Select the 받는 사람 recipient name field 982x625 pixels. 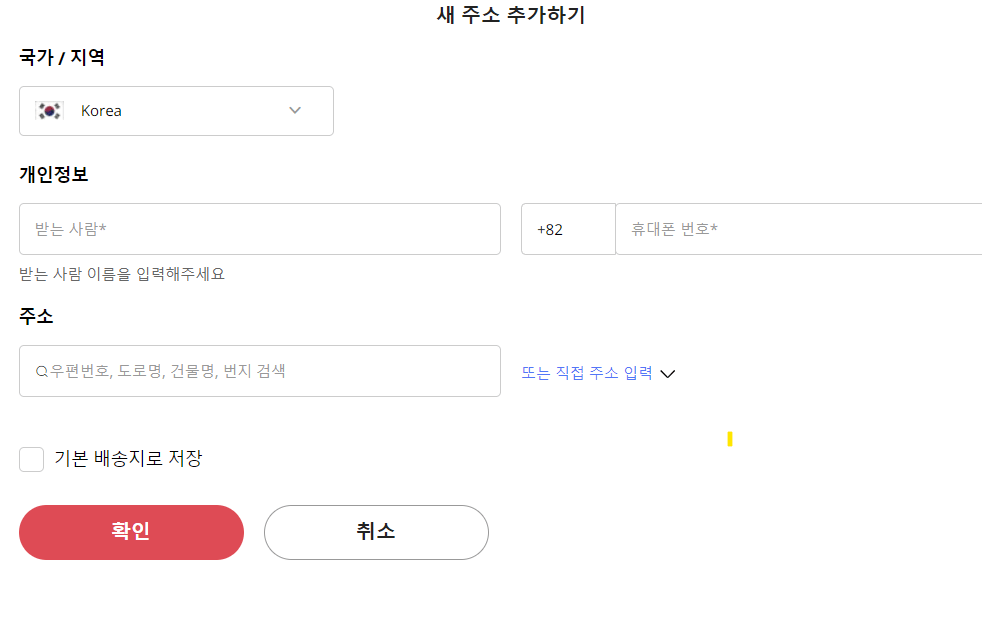[260, 229]
